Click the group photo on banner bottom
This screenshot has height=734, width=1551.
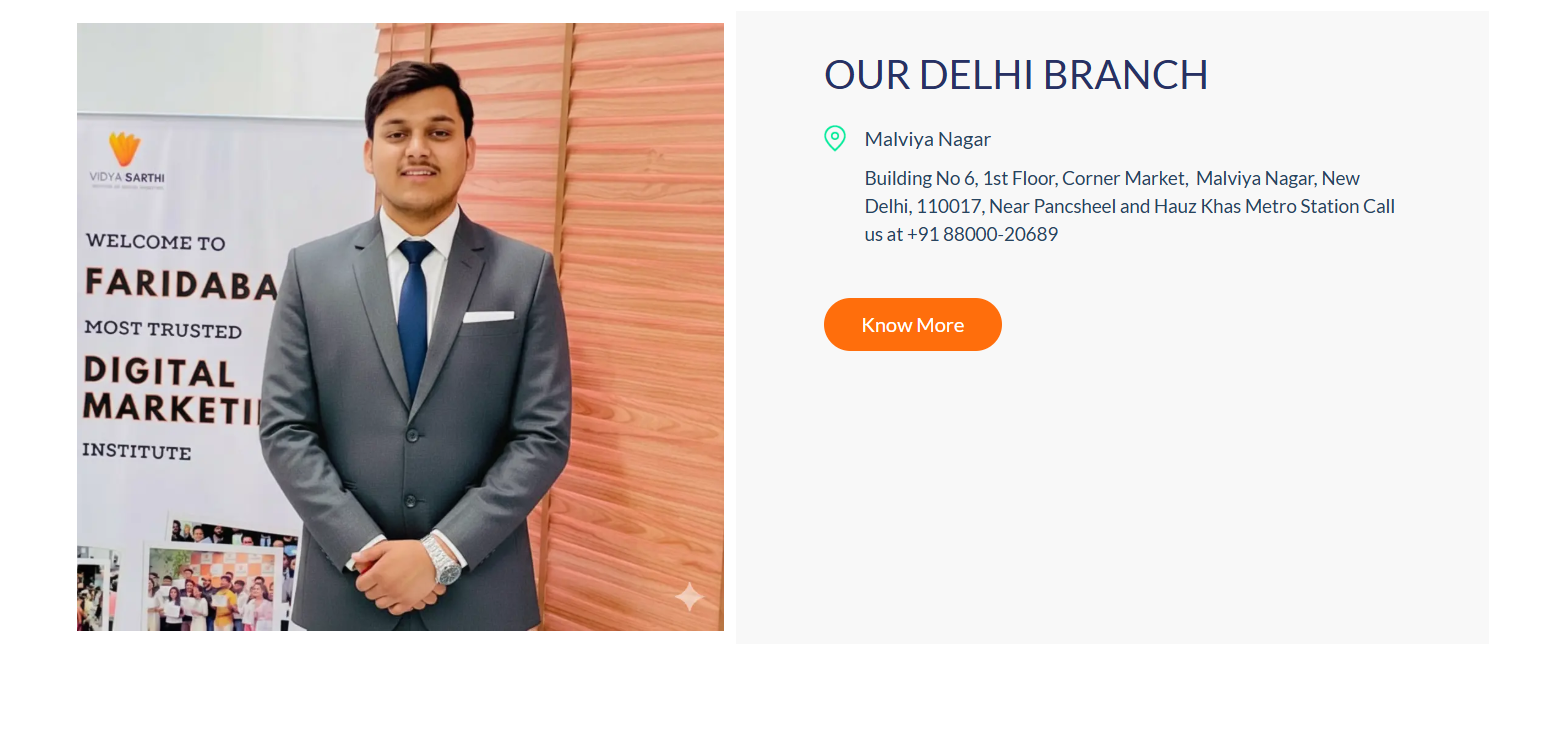(x=212, y=588)
